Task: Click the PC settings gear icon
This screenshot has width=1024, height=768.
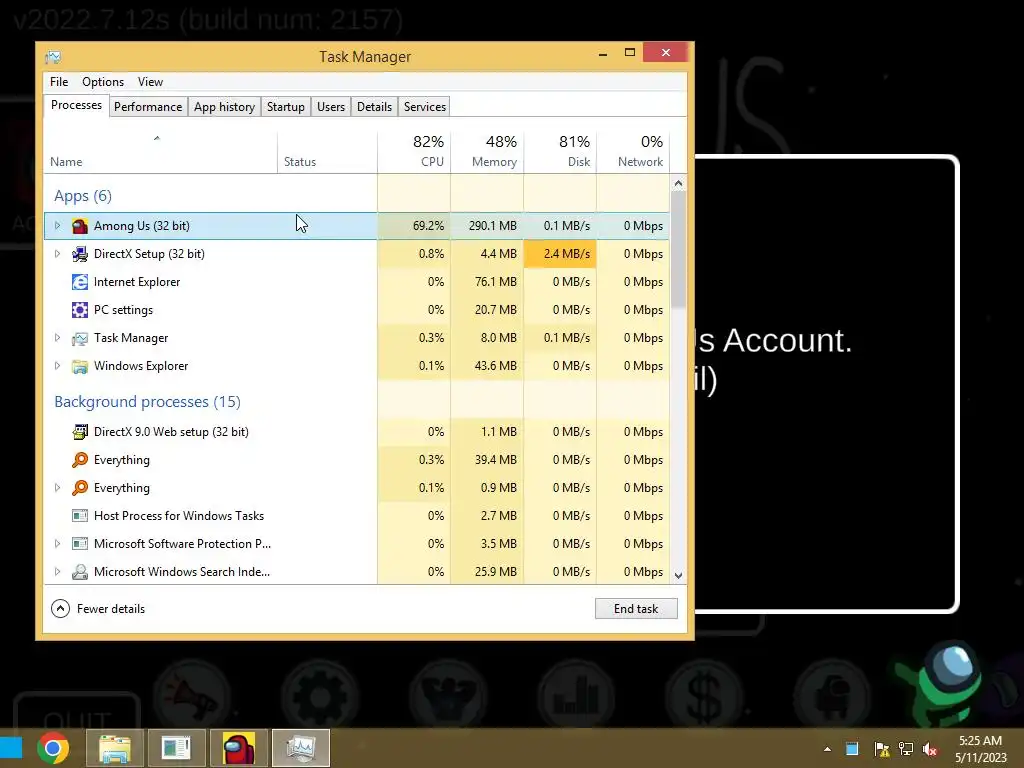Action: pyautogui.click(x=80, y=310)
